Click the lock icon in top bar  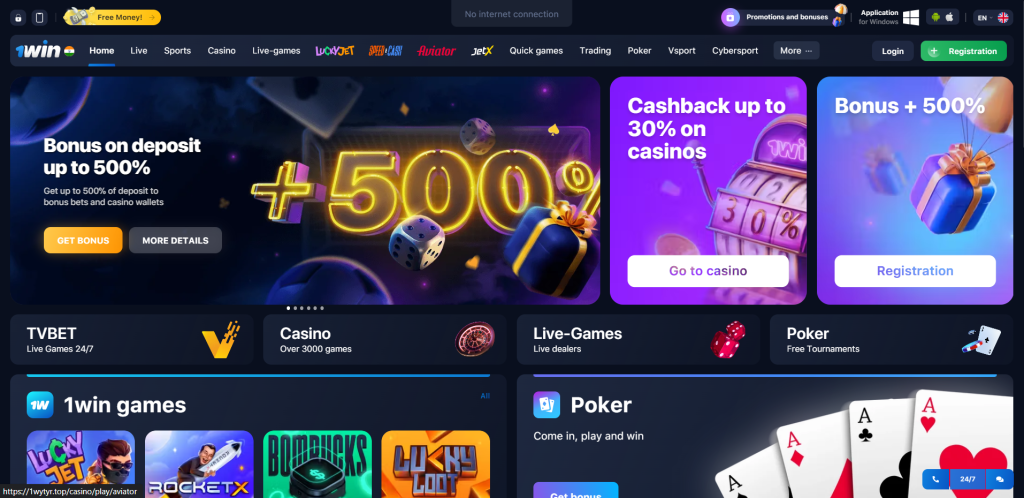coord(18,18)
